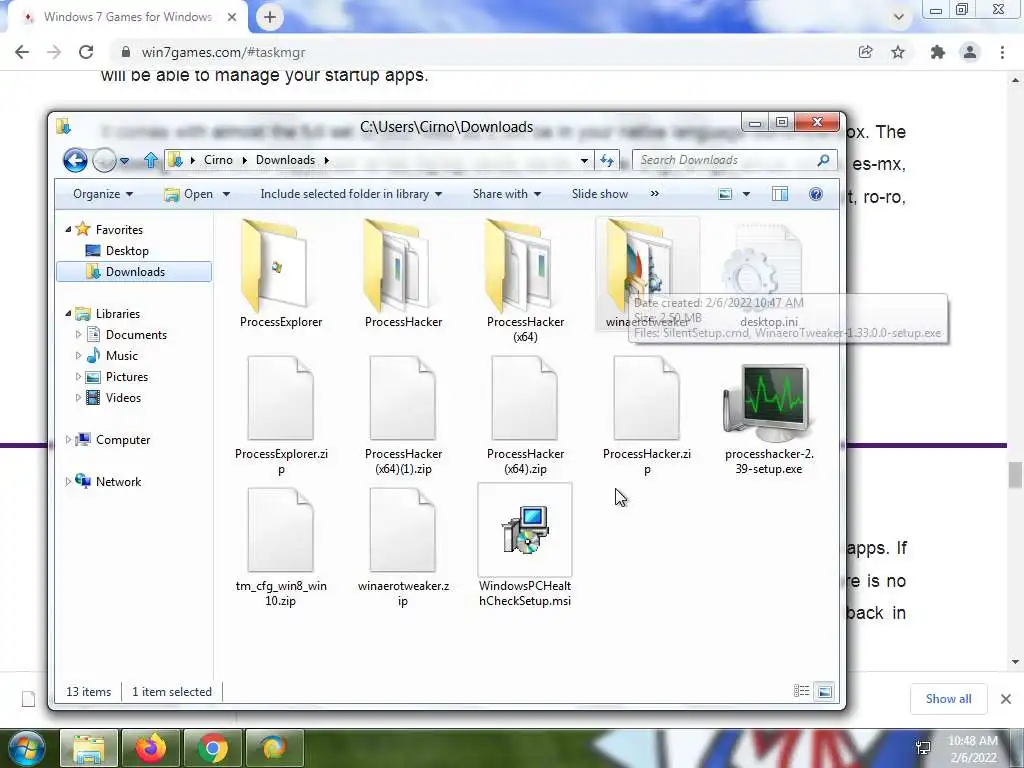
Task: Open the Organize dropdown menu
Action: (x=103, y=194)
